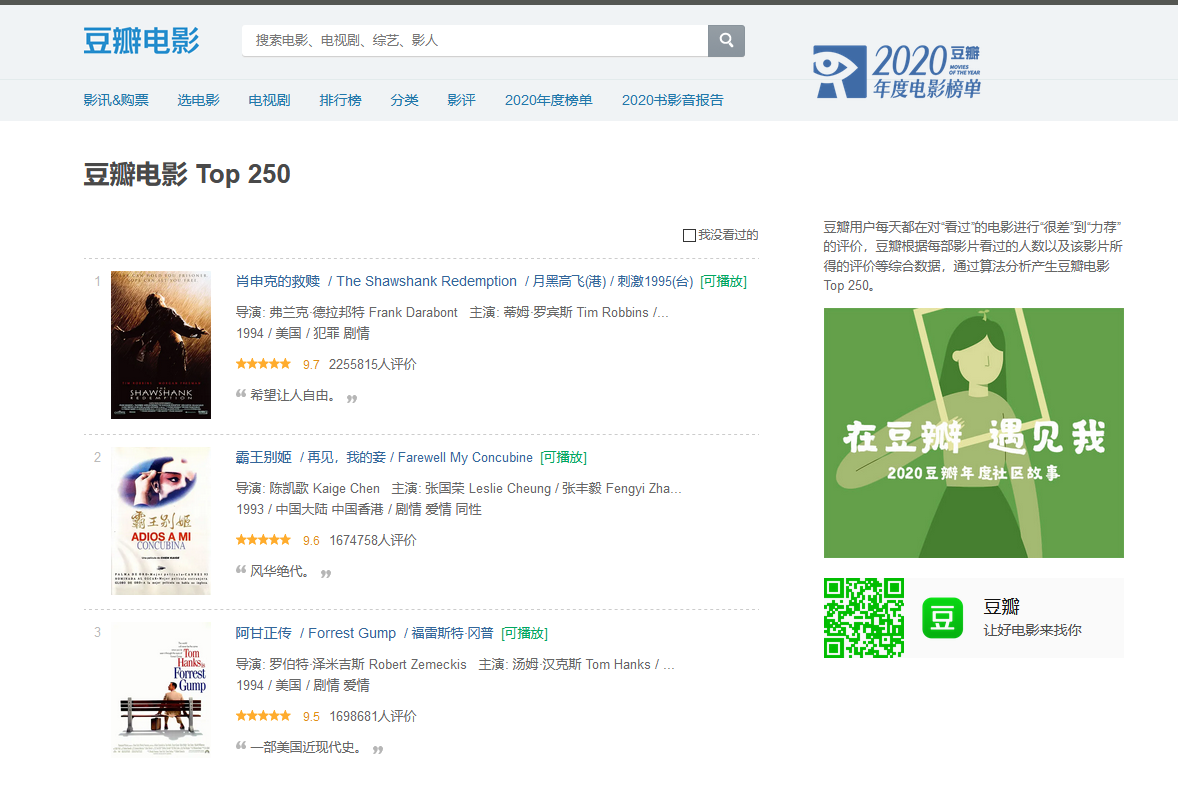Open the 影评 navigation item
This screenshot has height=785, width=1178.
[x=461, y=100]
